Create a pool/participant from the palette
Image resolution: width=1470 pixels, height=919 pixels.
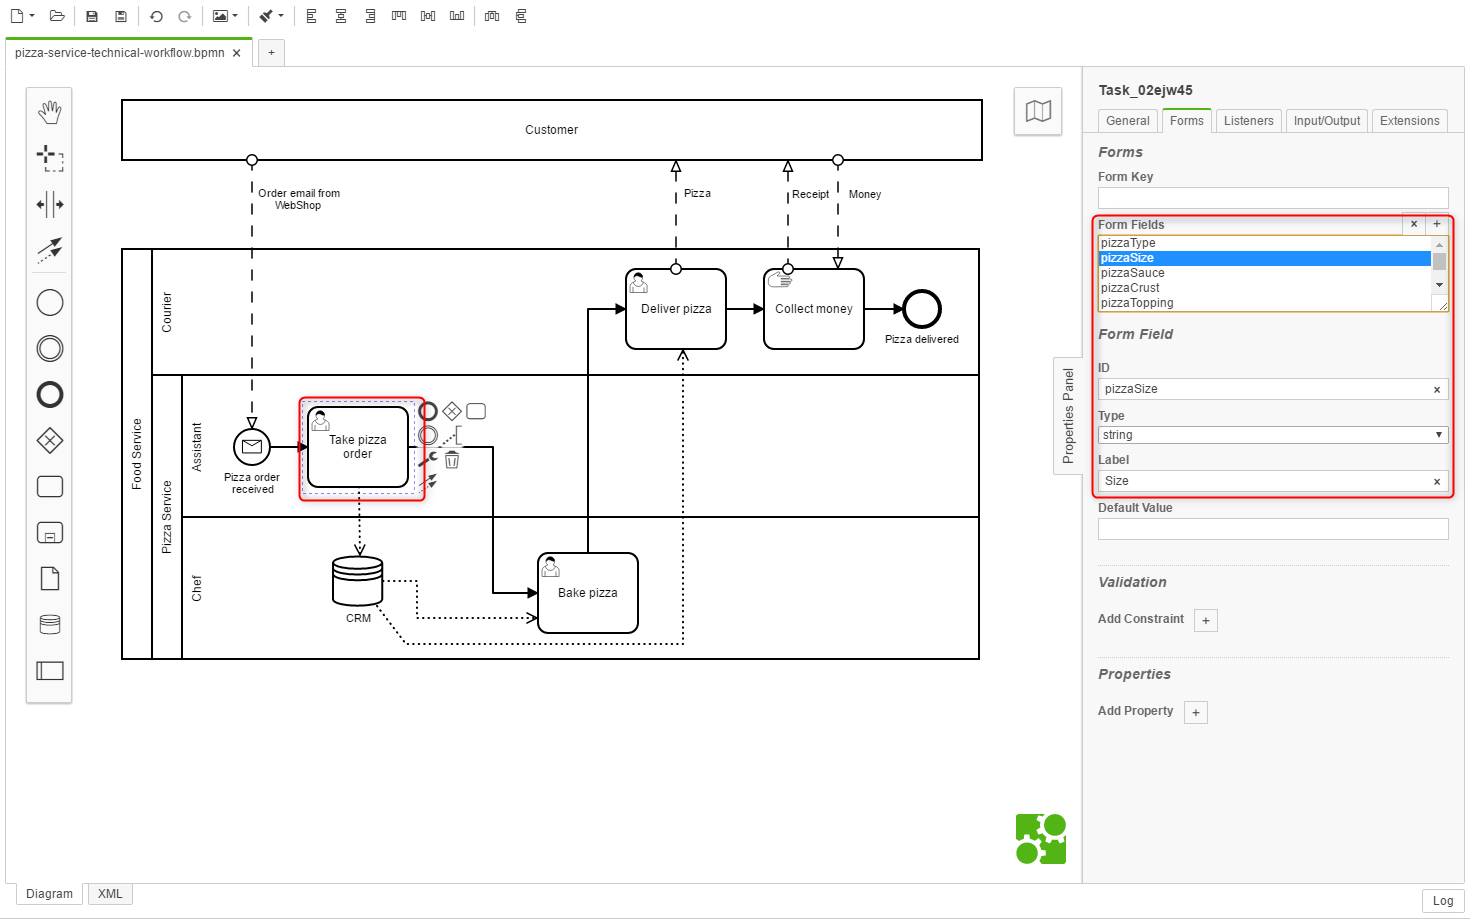[49, 671]
